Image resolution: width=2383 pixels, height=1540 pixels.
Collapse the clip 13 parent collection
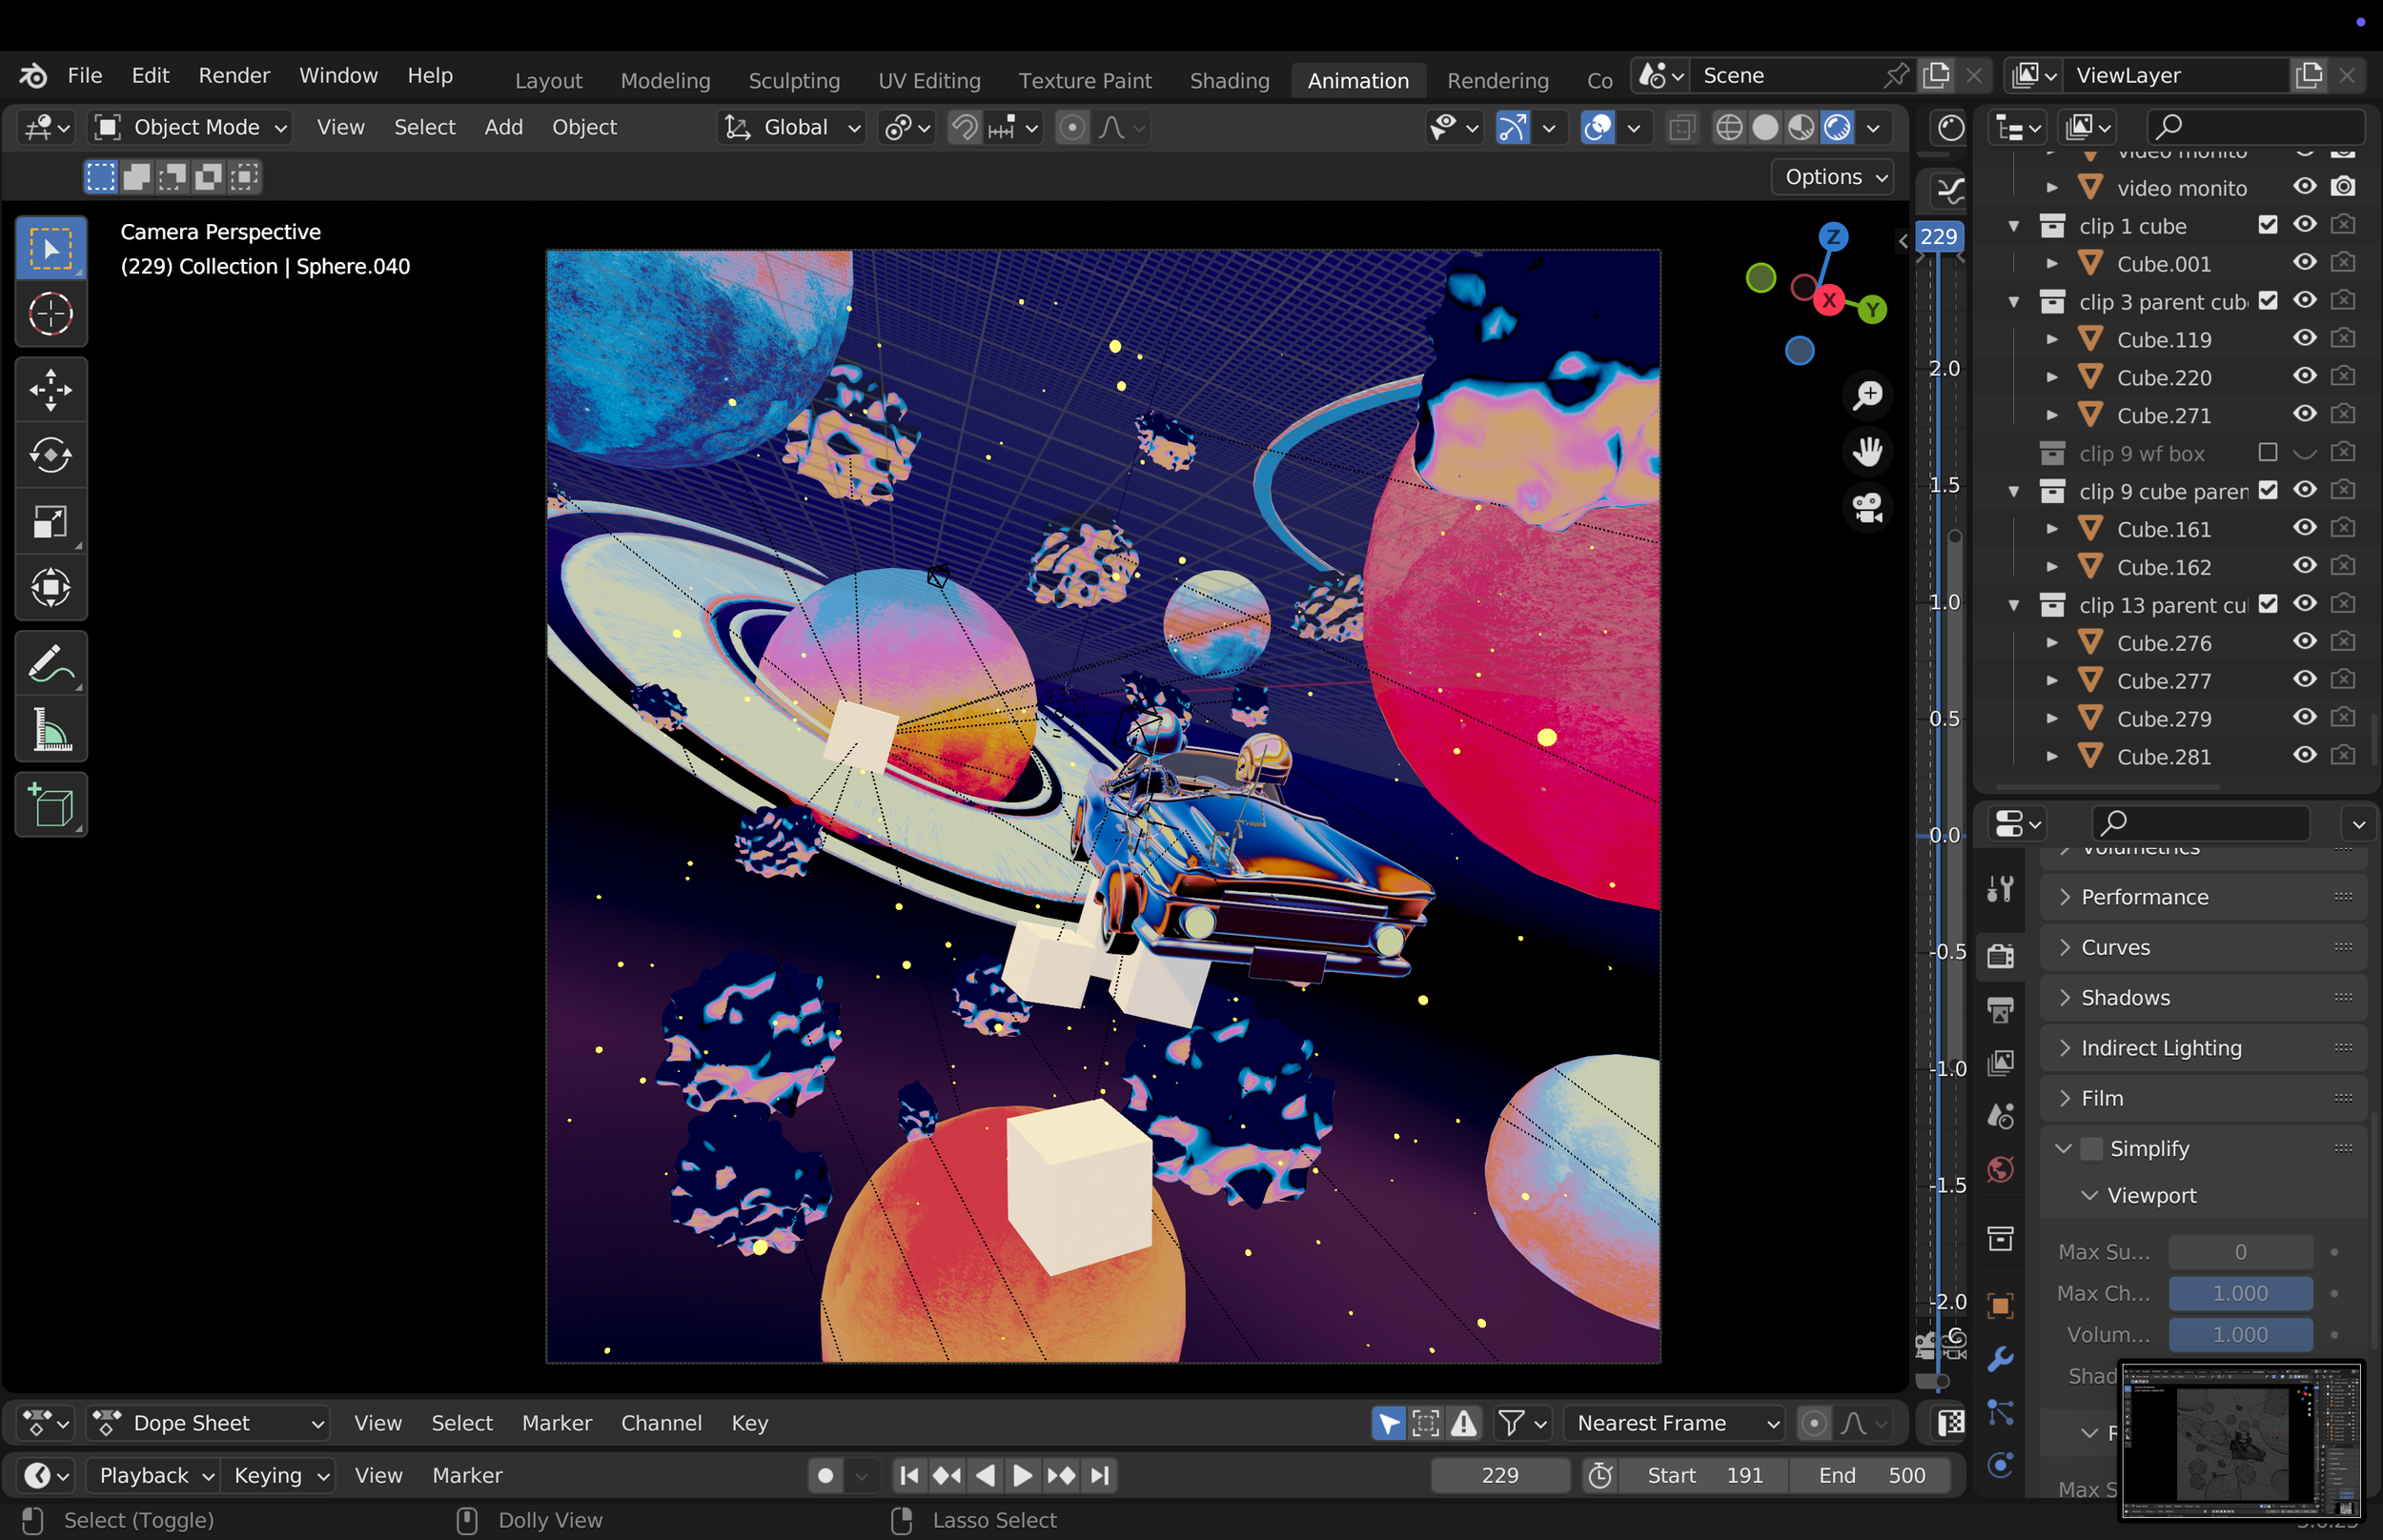coord(2013,605)
